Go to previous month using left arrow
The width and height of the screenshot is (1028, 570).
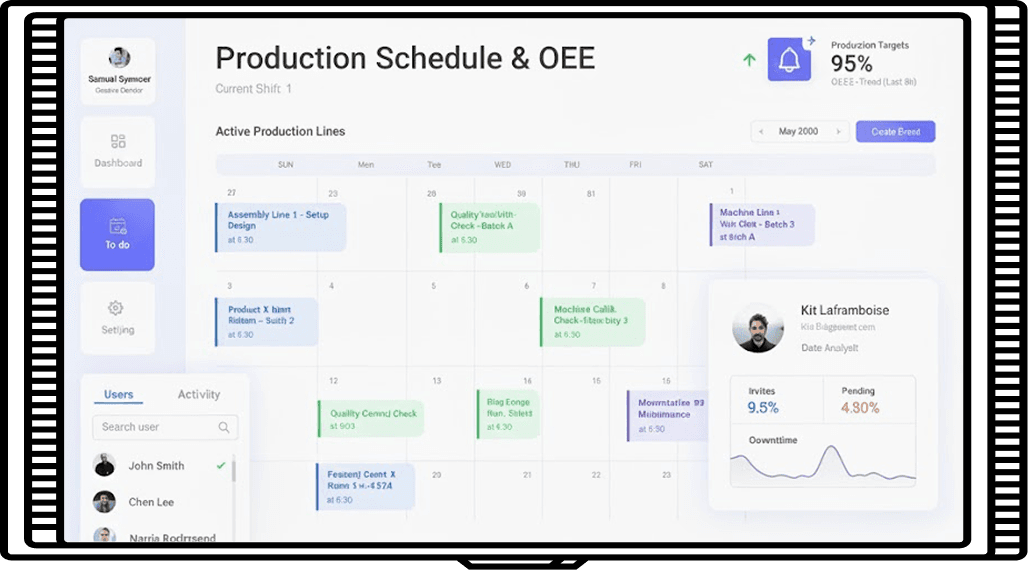tap(761, 131)
